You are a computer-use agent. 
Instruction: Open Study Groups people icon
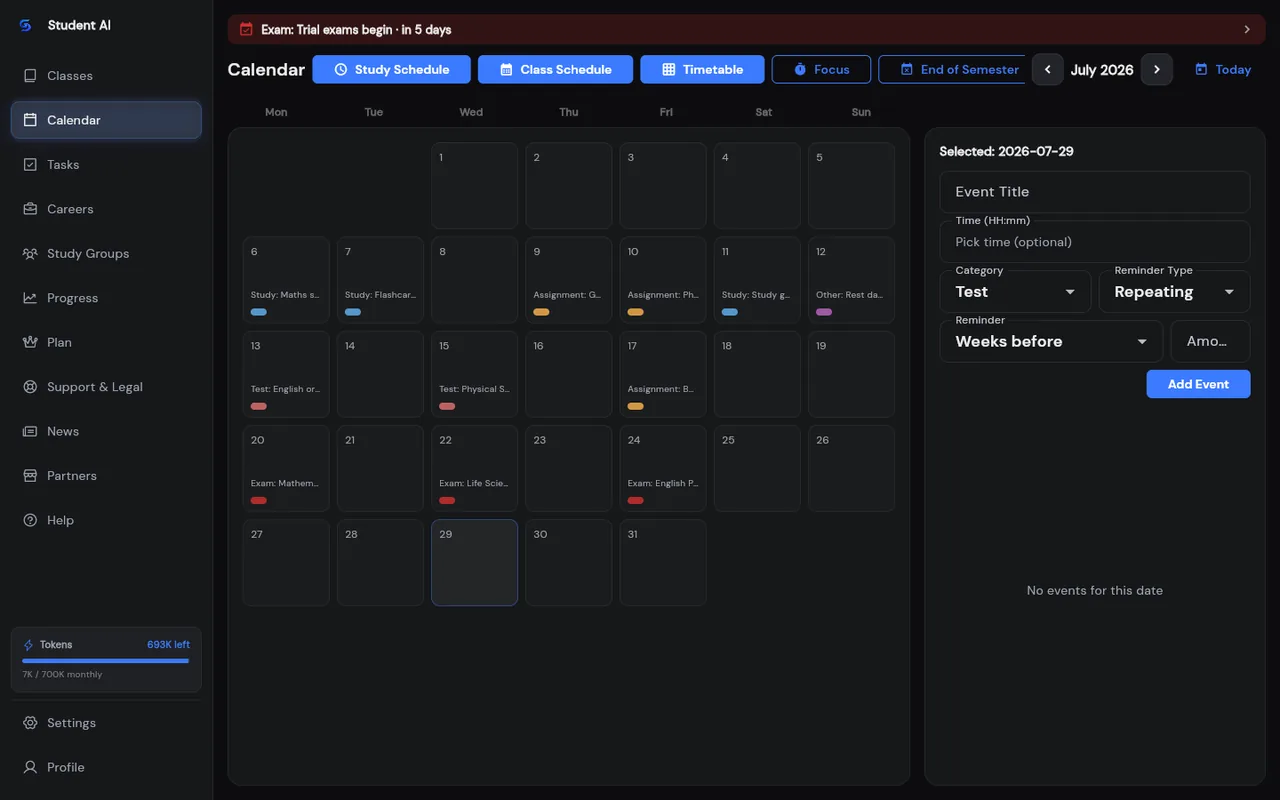(x=30, y=254)
